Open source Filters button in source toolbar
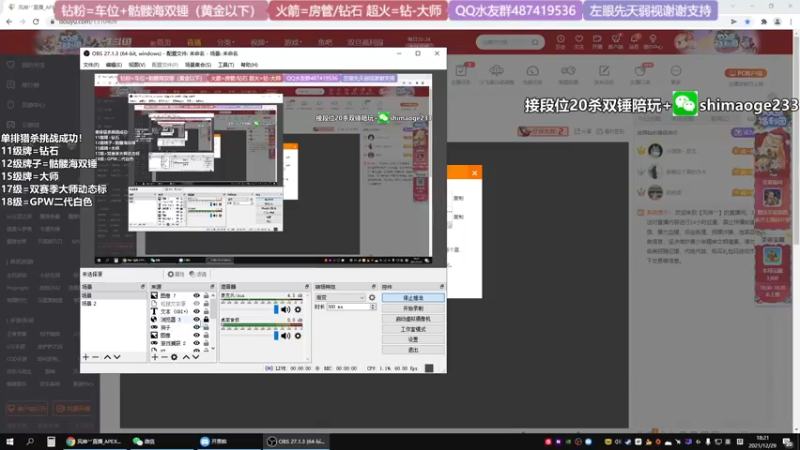This screenshot has width=800, height=450. 198,274
